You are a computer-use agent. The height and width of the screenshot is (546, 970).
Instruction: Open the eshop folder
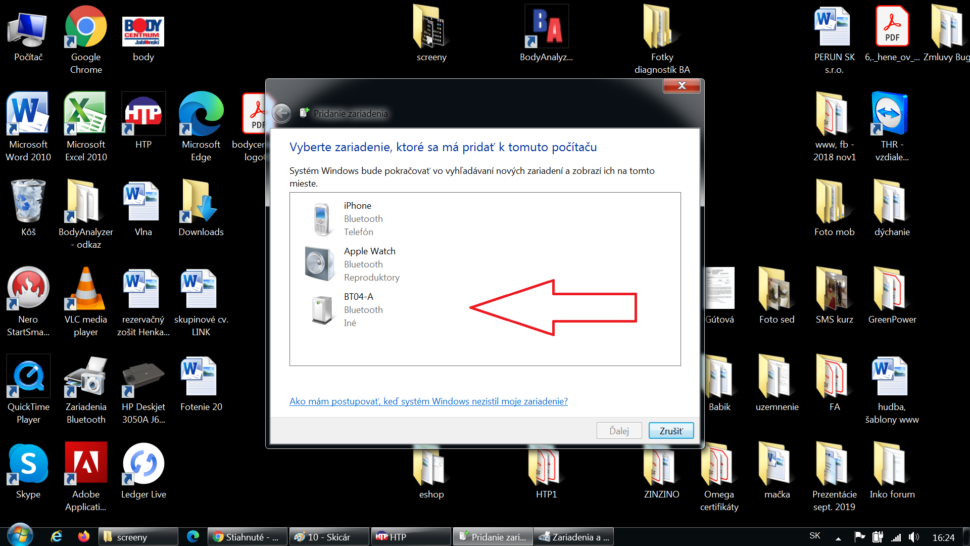click(431, 474)
